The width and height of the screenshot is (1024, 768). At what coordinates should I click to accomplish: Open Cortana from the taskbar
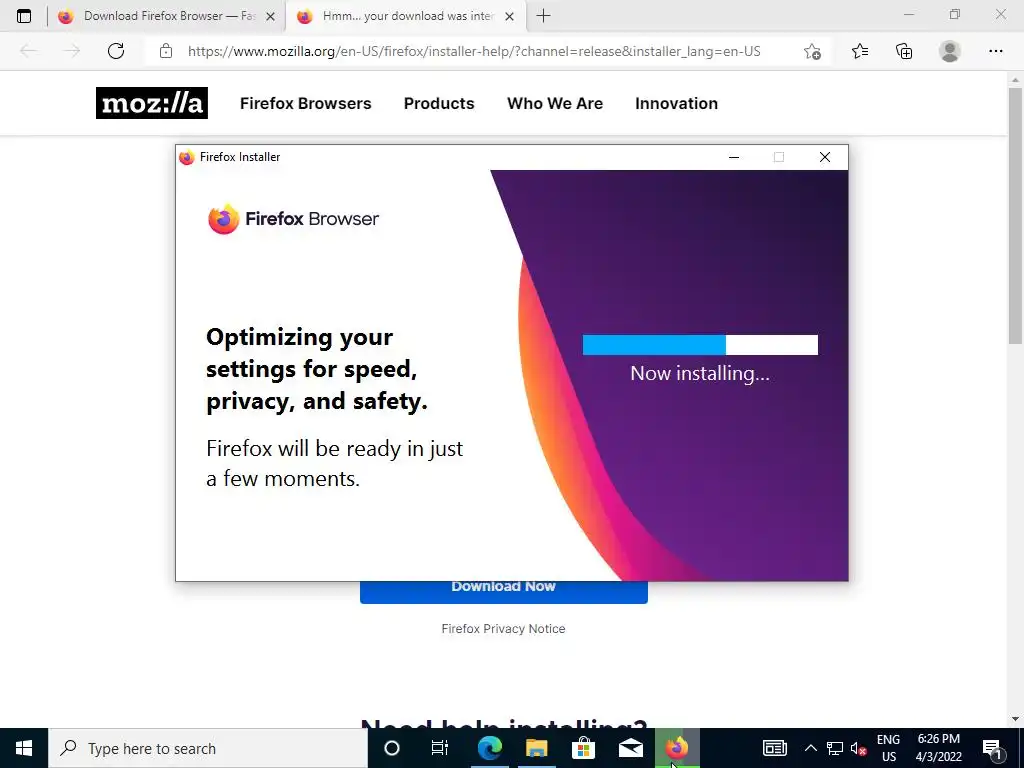click(392, 748)
